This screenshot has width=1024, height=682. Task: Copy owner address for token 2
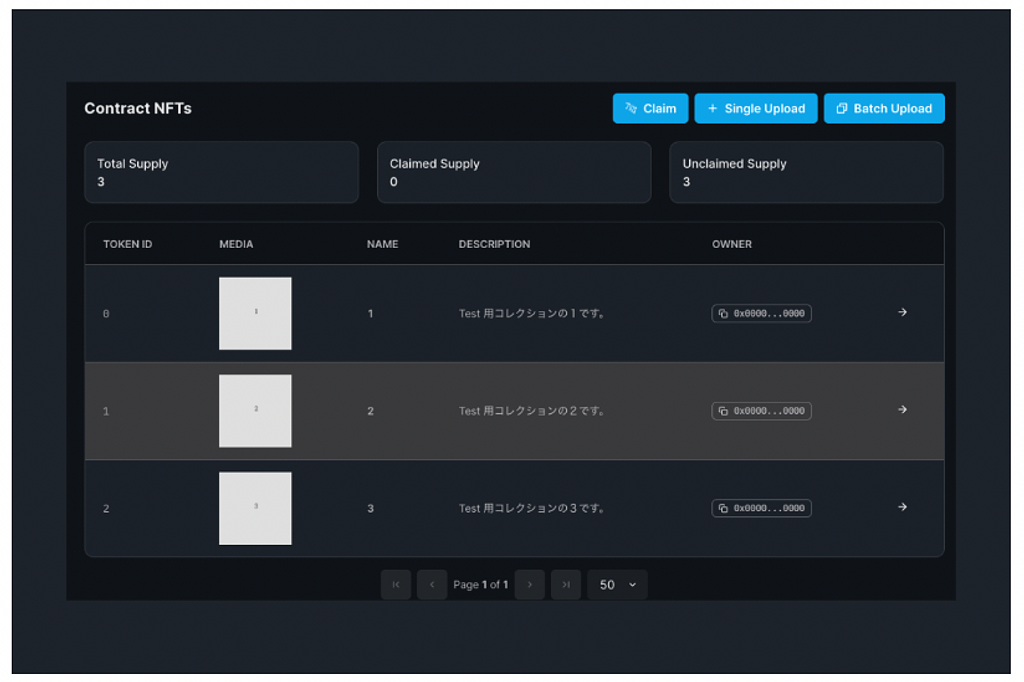point(761,508)
